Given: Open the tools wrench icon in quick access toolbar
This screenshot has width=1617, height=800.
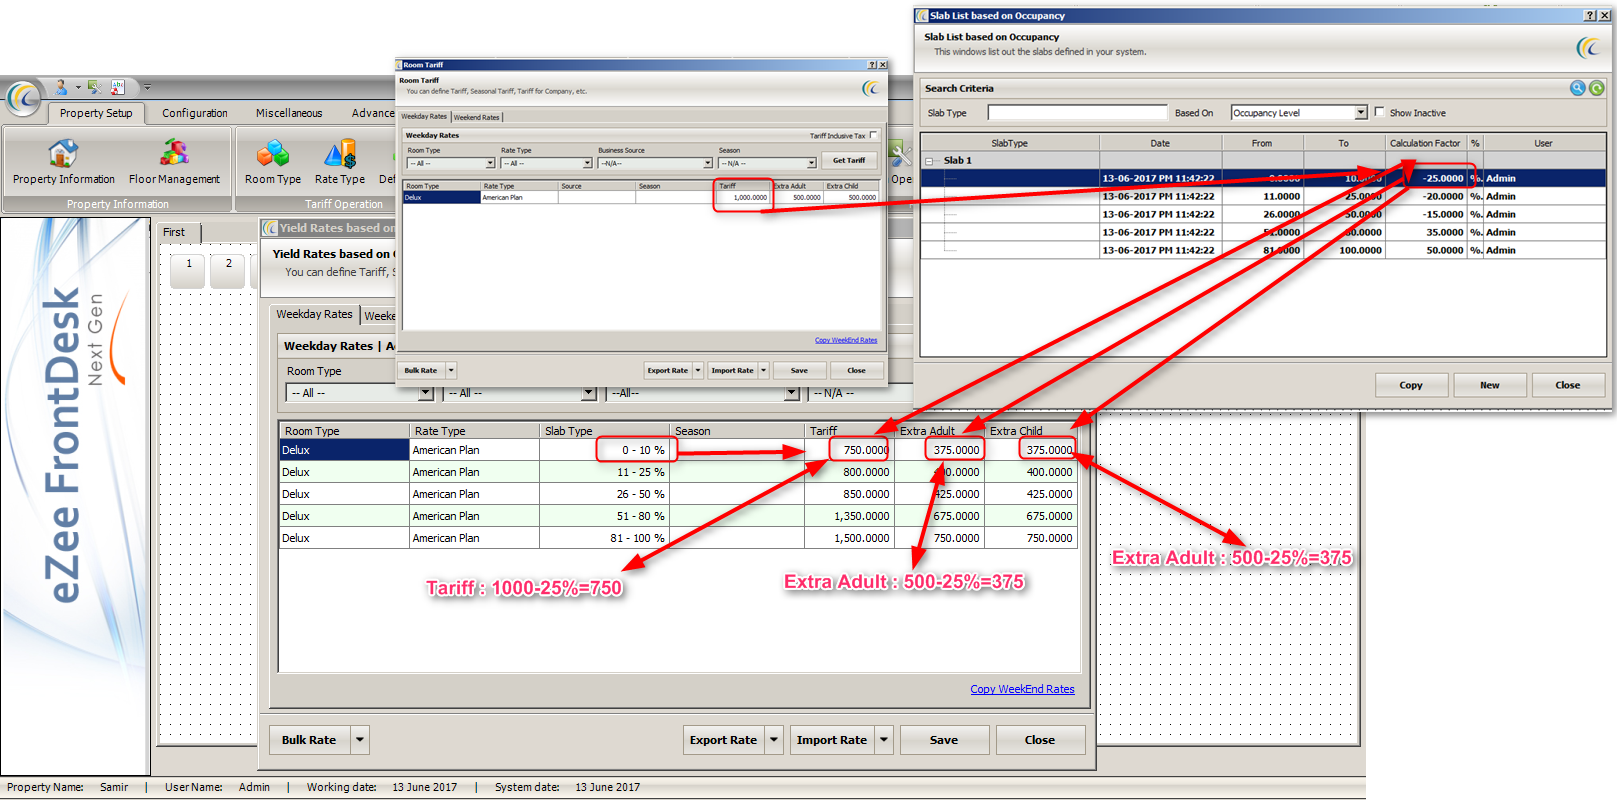Looking at the screenshot, I should coord(94,87).
